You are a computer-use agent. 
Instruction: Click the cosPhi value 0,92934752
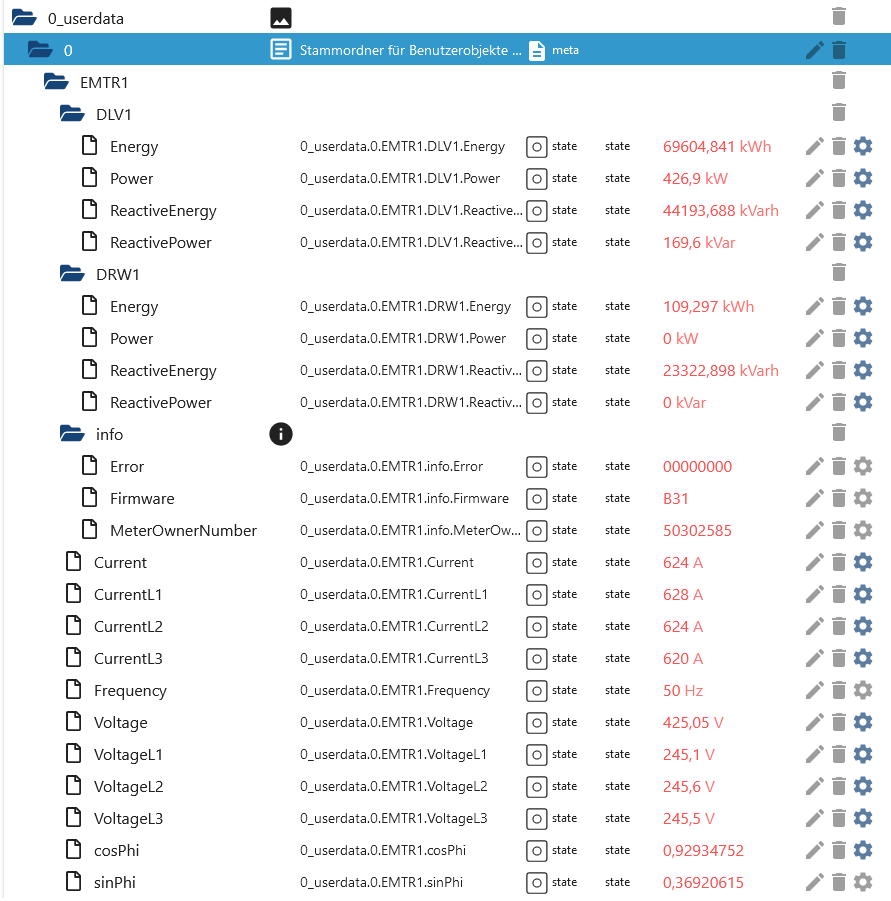703,850
